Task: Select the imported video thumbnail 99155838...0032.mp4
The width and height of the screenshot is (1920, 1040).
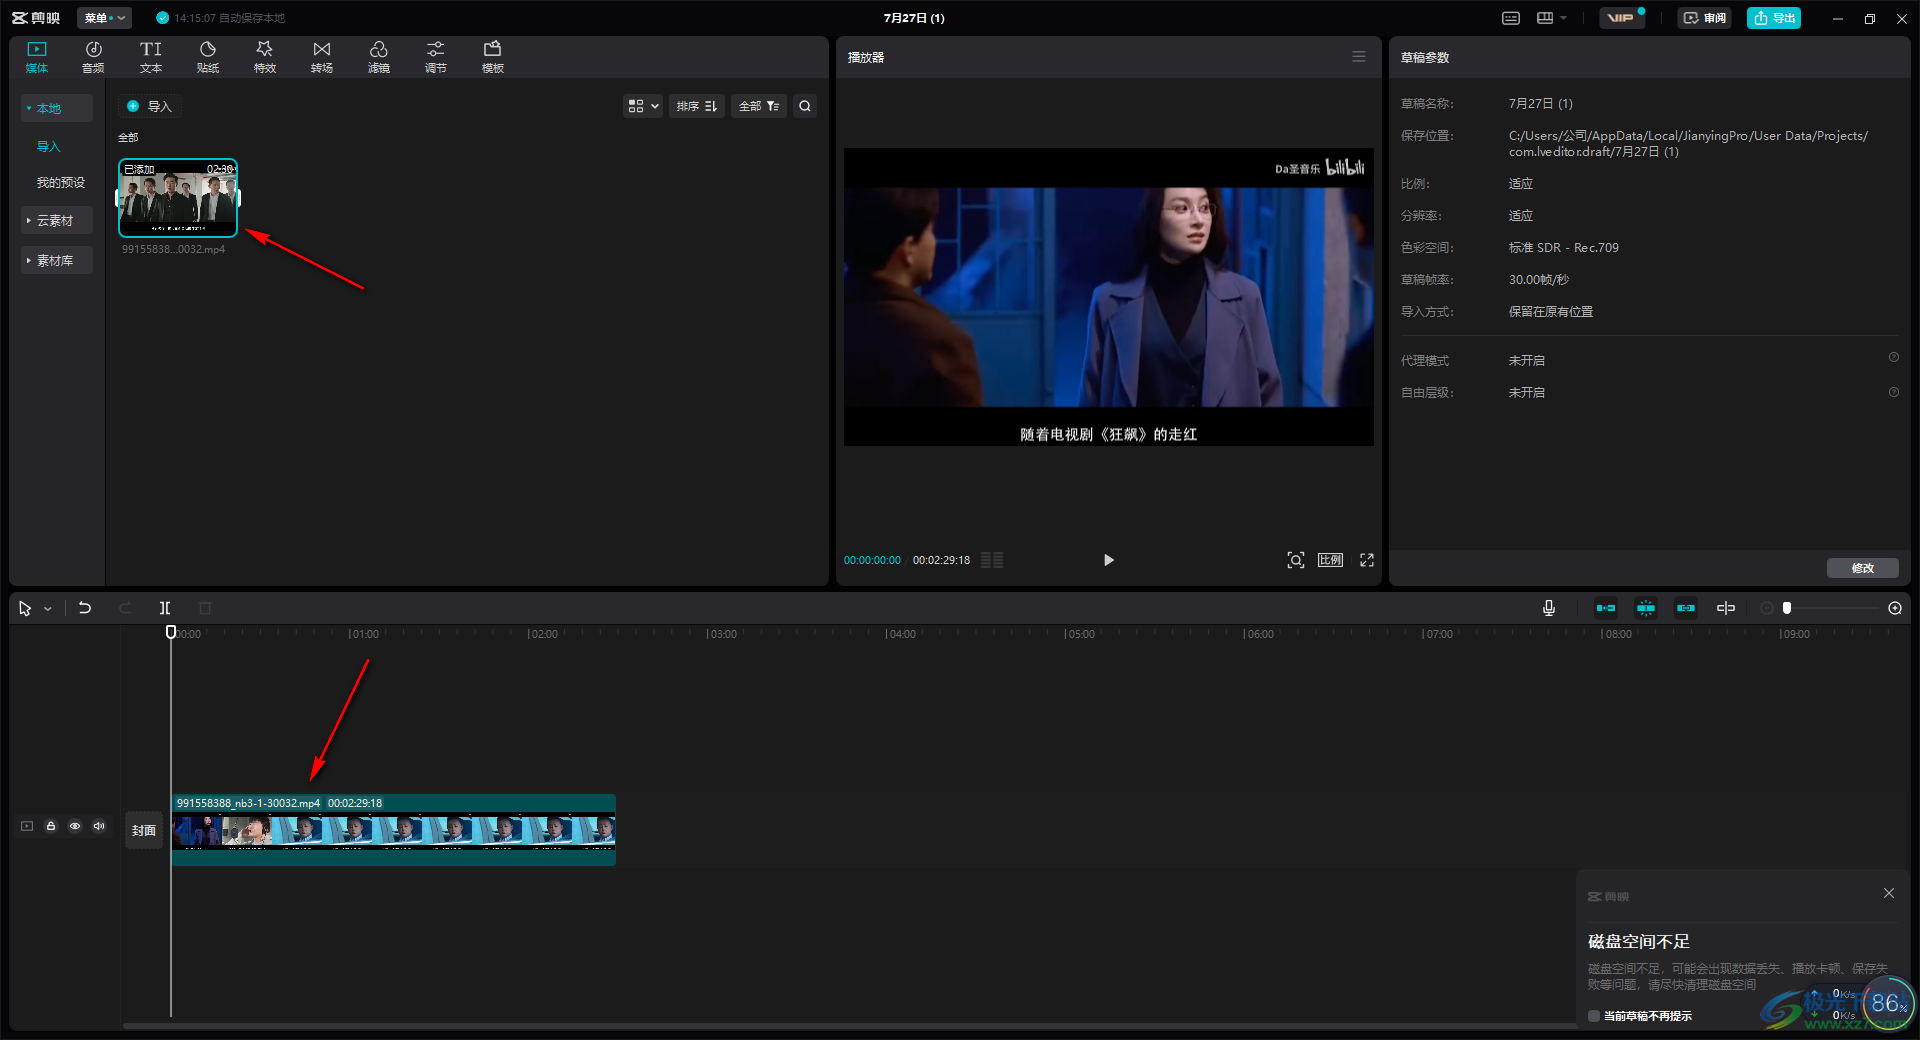Action: coord(178,197)
